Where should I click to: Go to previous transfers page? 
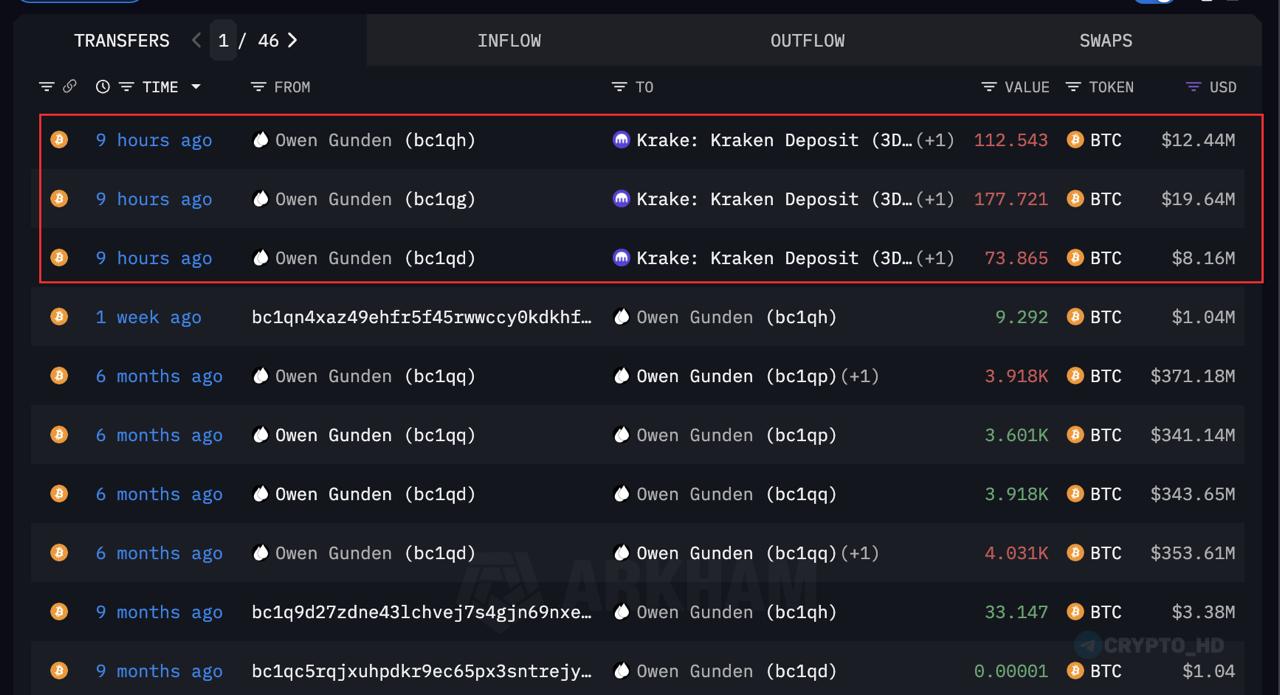click(x=197, y=40)
